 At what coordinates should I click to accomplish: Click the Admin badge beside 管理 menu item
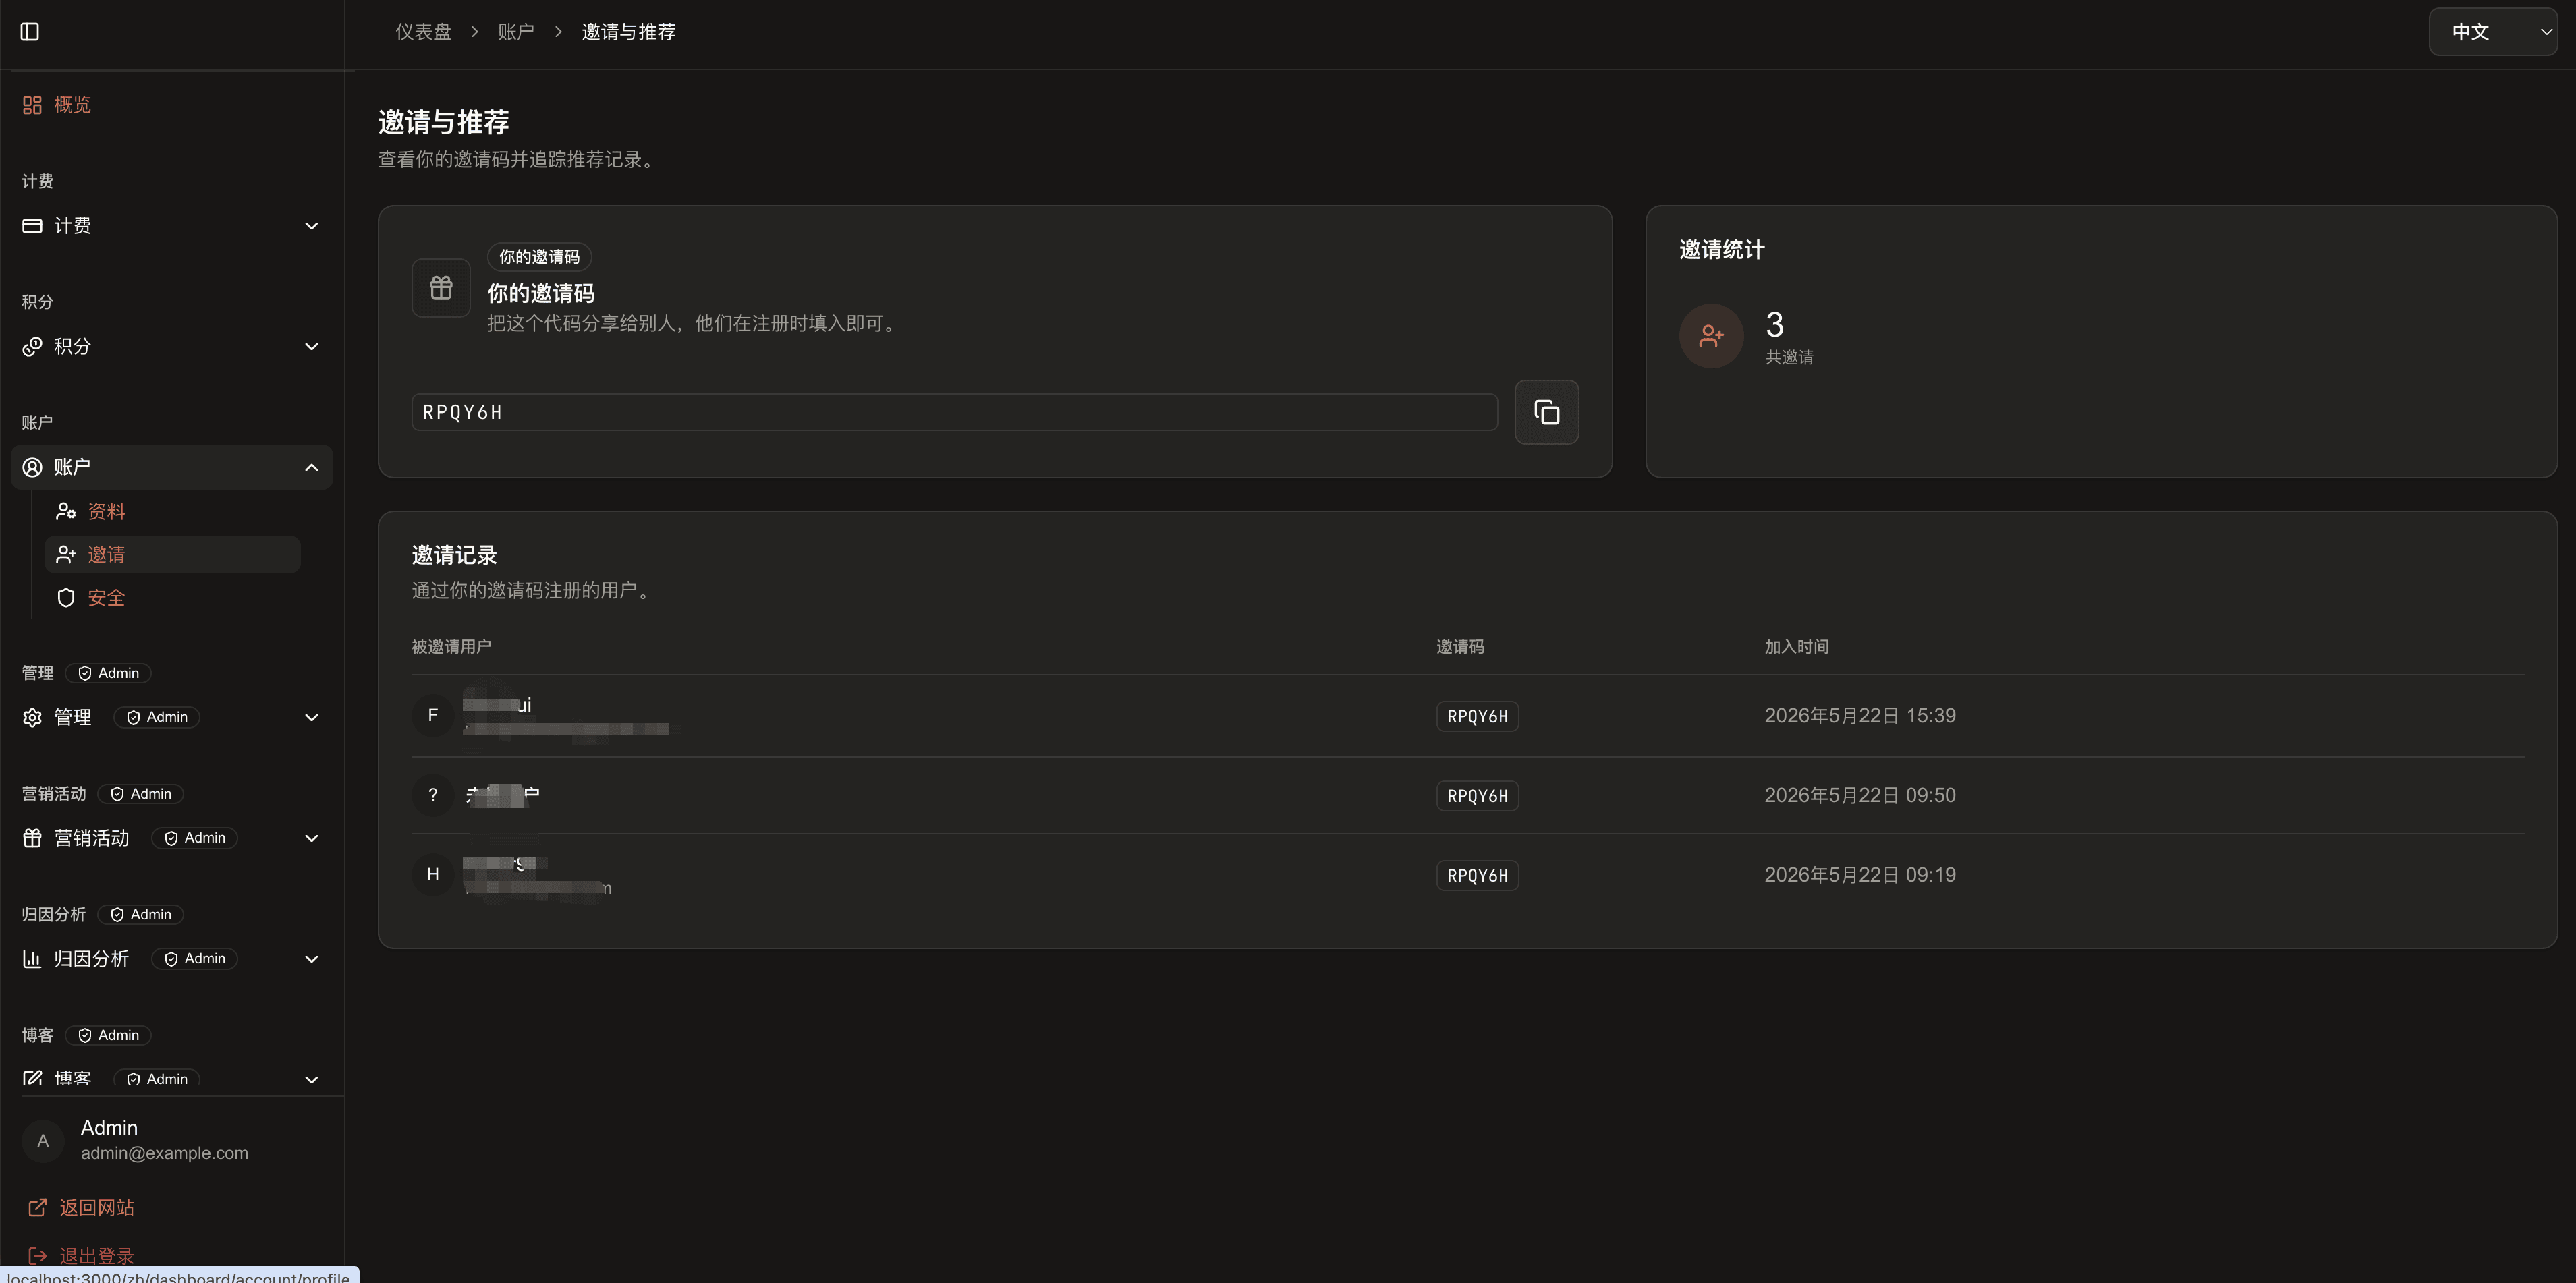tap(157, 717)
